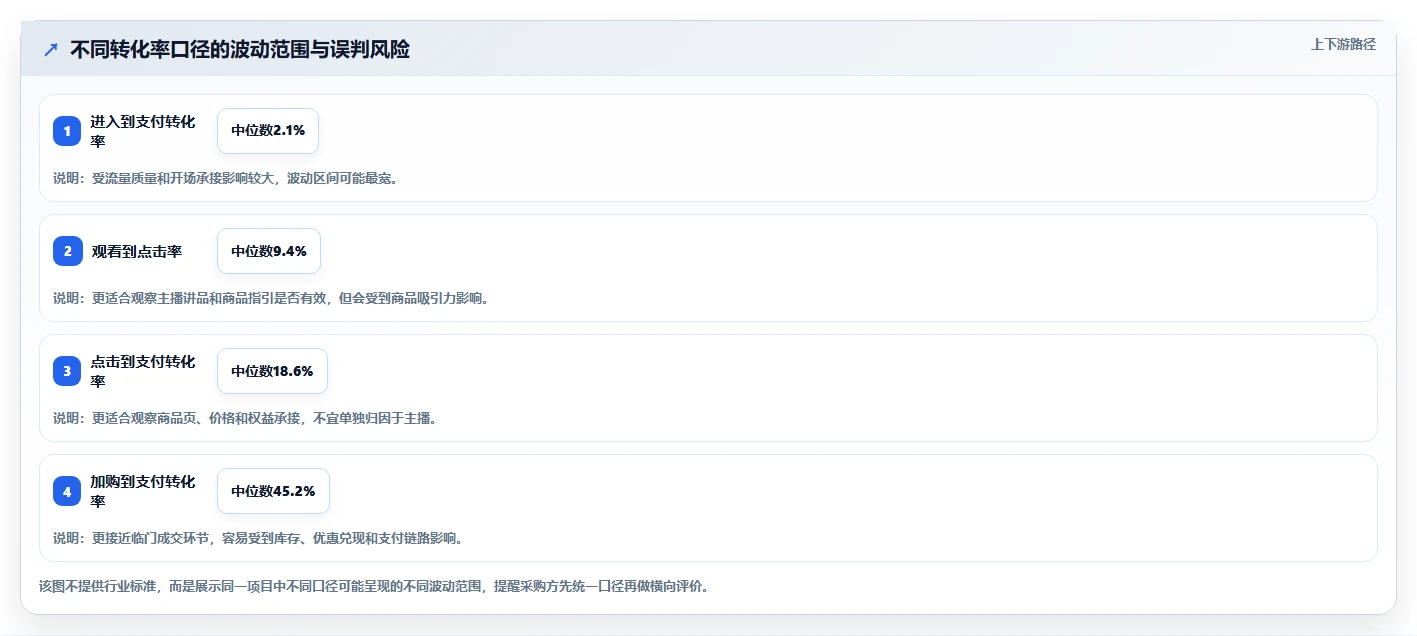The image size is (1417, 636).
Task: Click the note starting 说明：受流量质量和开场承接
Action: point(225,178)
